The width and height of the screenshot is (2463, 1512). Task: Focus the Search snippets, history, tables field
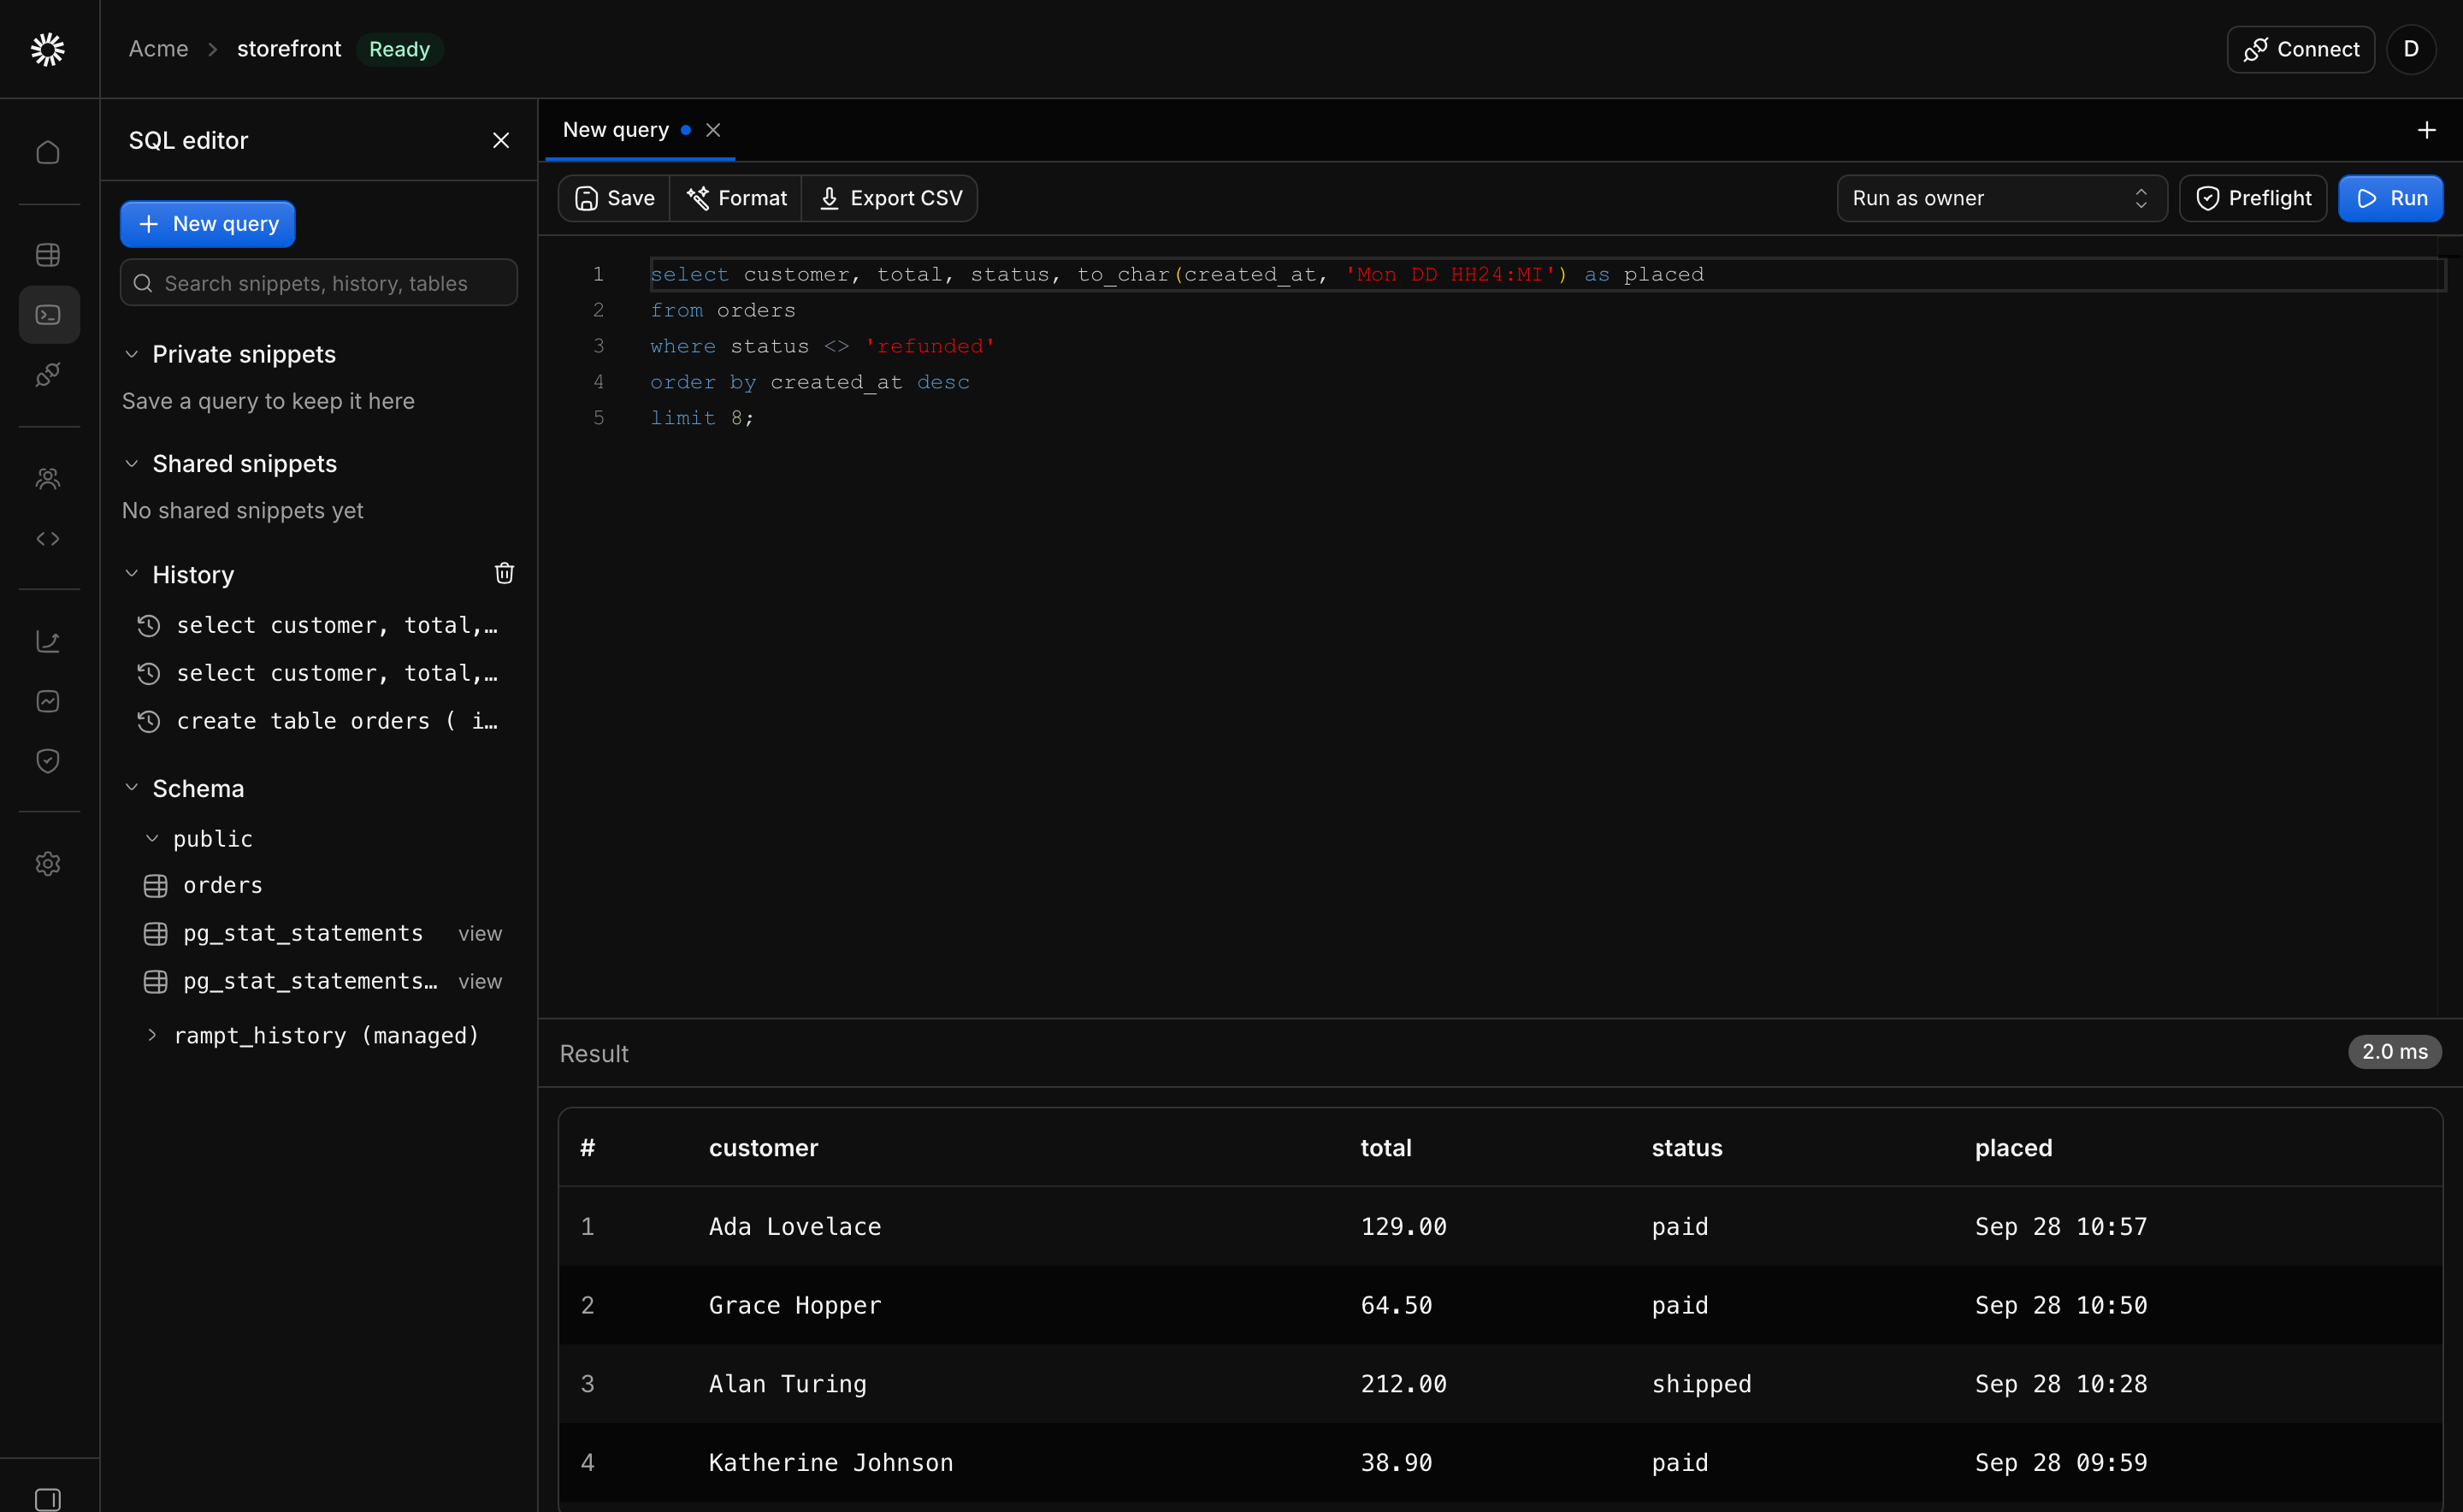coord(319,283)
